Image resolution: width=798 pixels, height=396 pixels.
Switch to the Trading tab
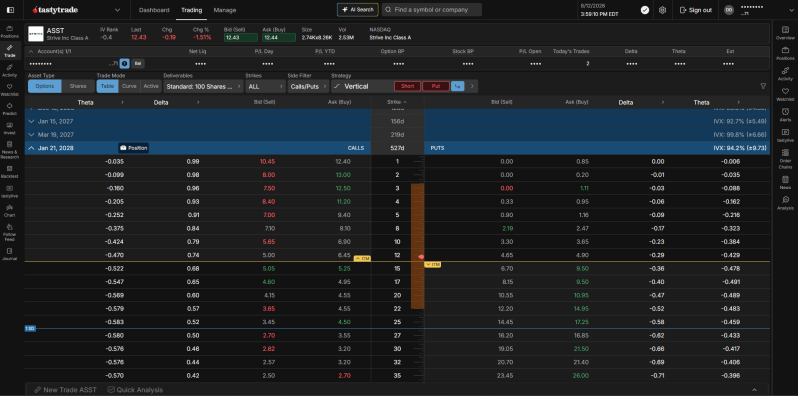(x=191, y=10)
